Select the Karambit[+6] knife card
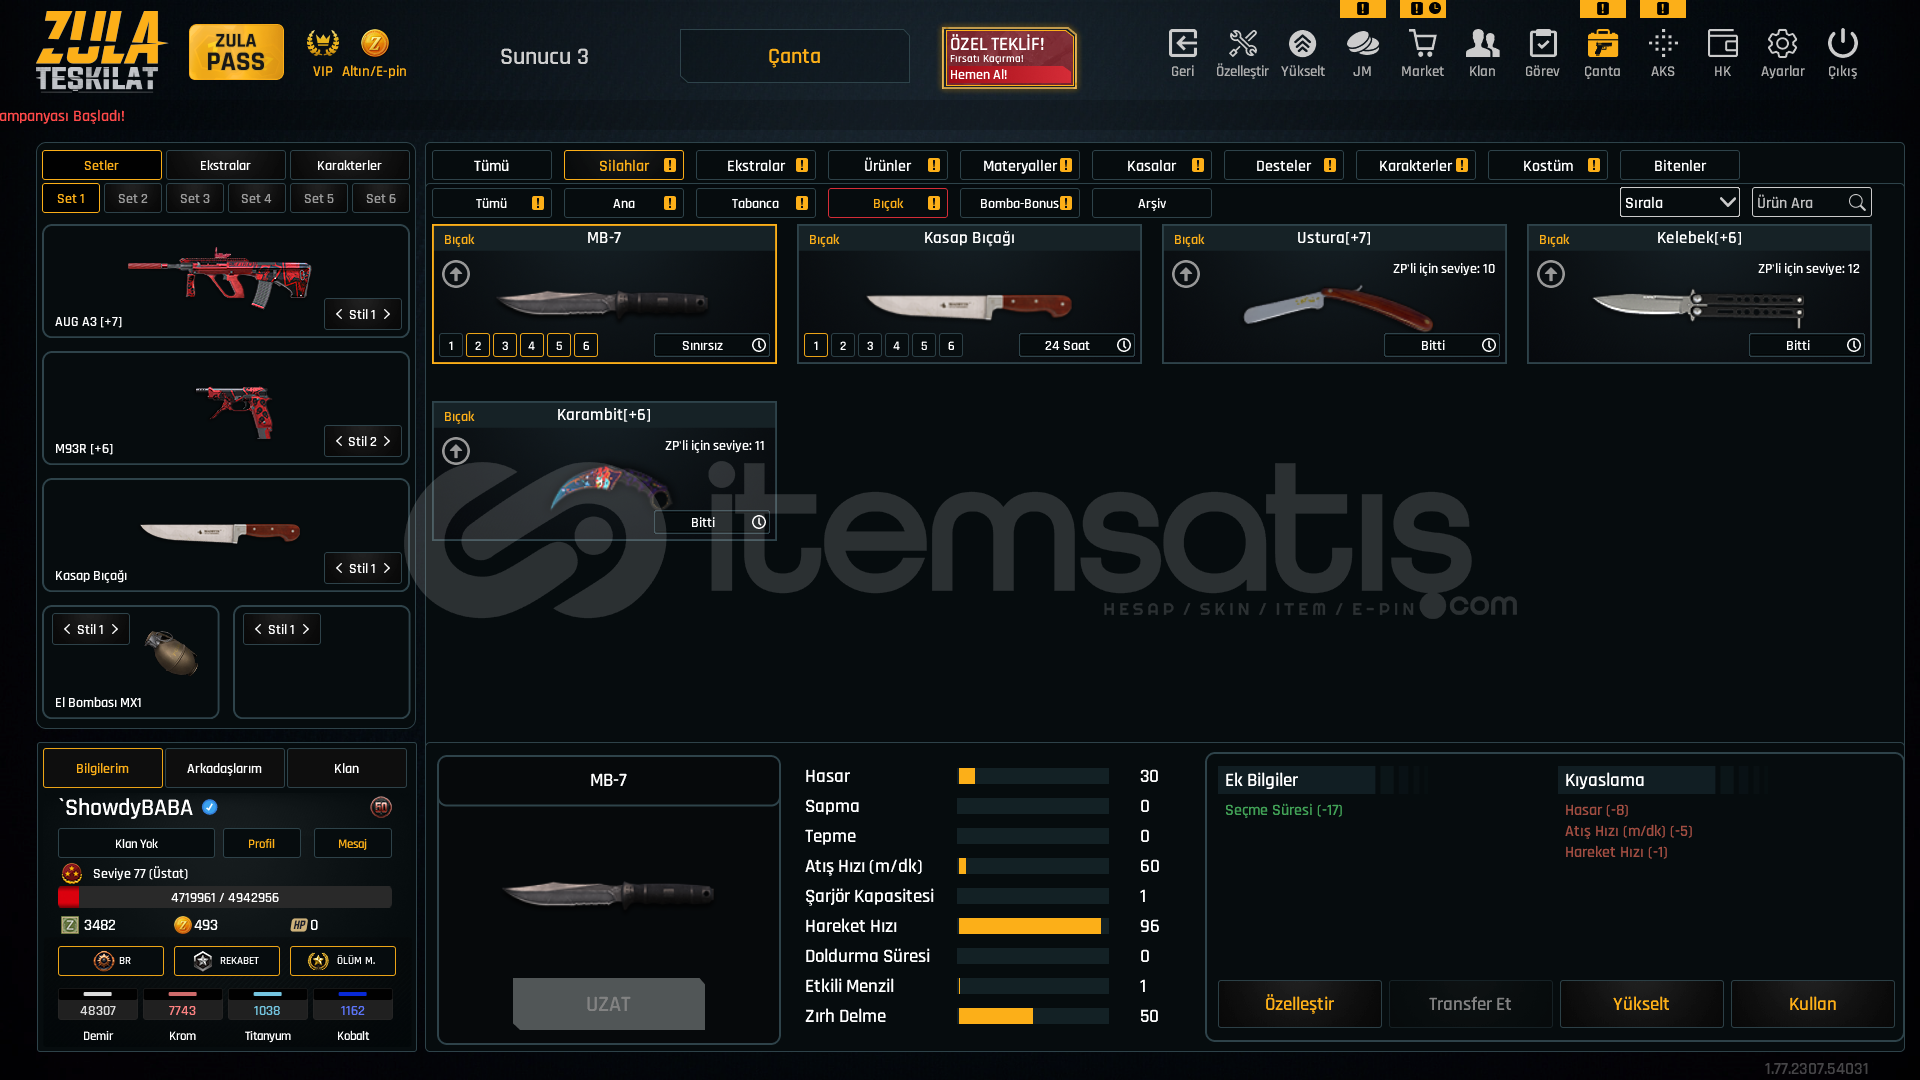Viewport: 1920px width, 1080px height. coord(604,471)
